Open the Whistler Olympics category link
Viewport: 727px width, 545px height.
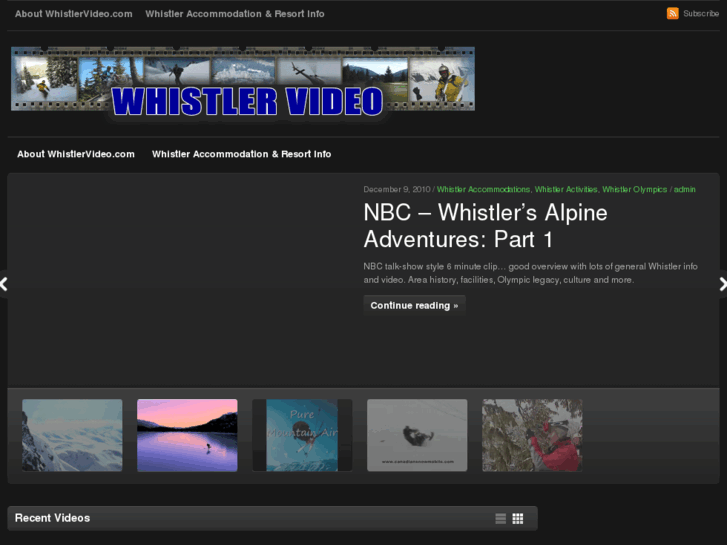(x=634, y=189)
